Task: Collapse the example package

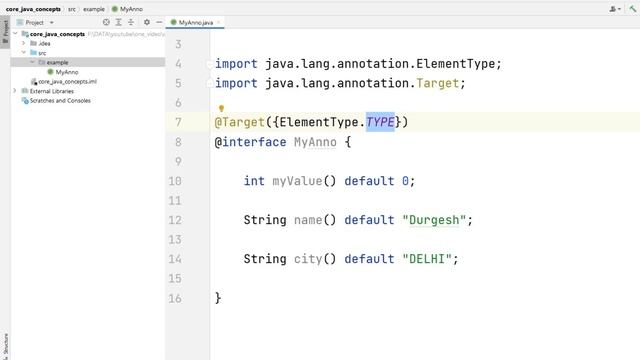Action: coord(32,62)
